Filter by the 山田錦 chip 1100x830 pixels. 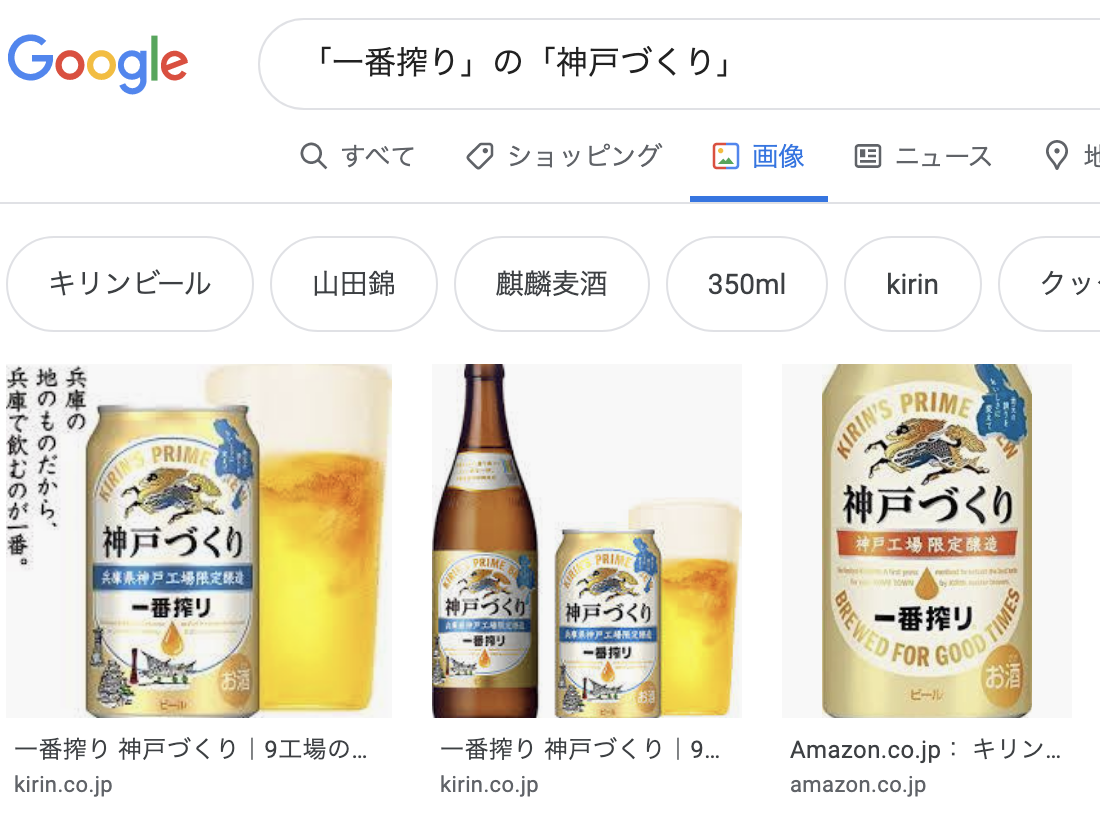pyautogui.click(x=354, y=284)
